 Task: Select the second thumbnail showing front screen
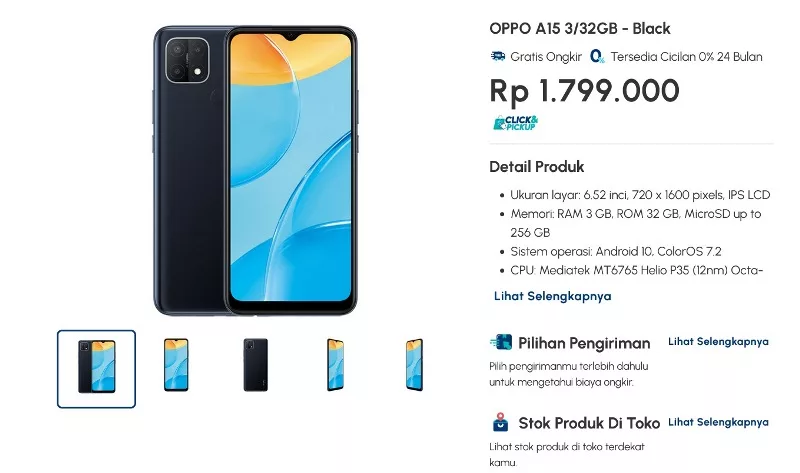point(176,365)
